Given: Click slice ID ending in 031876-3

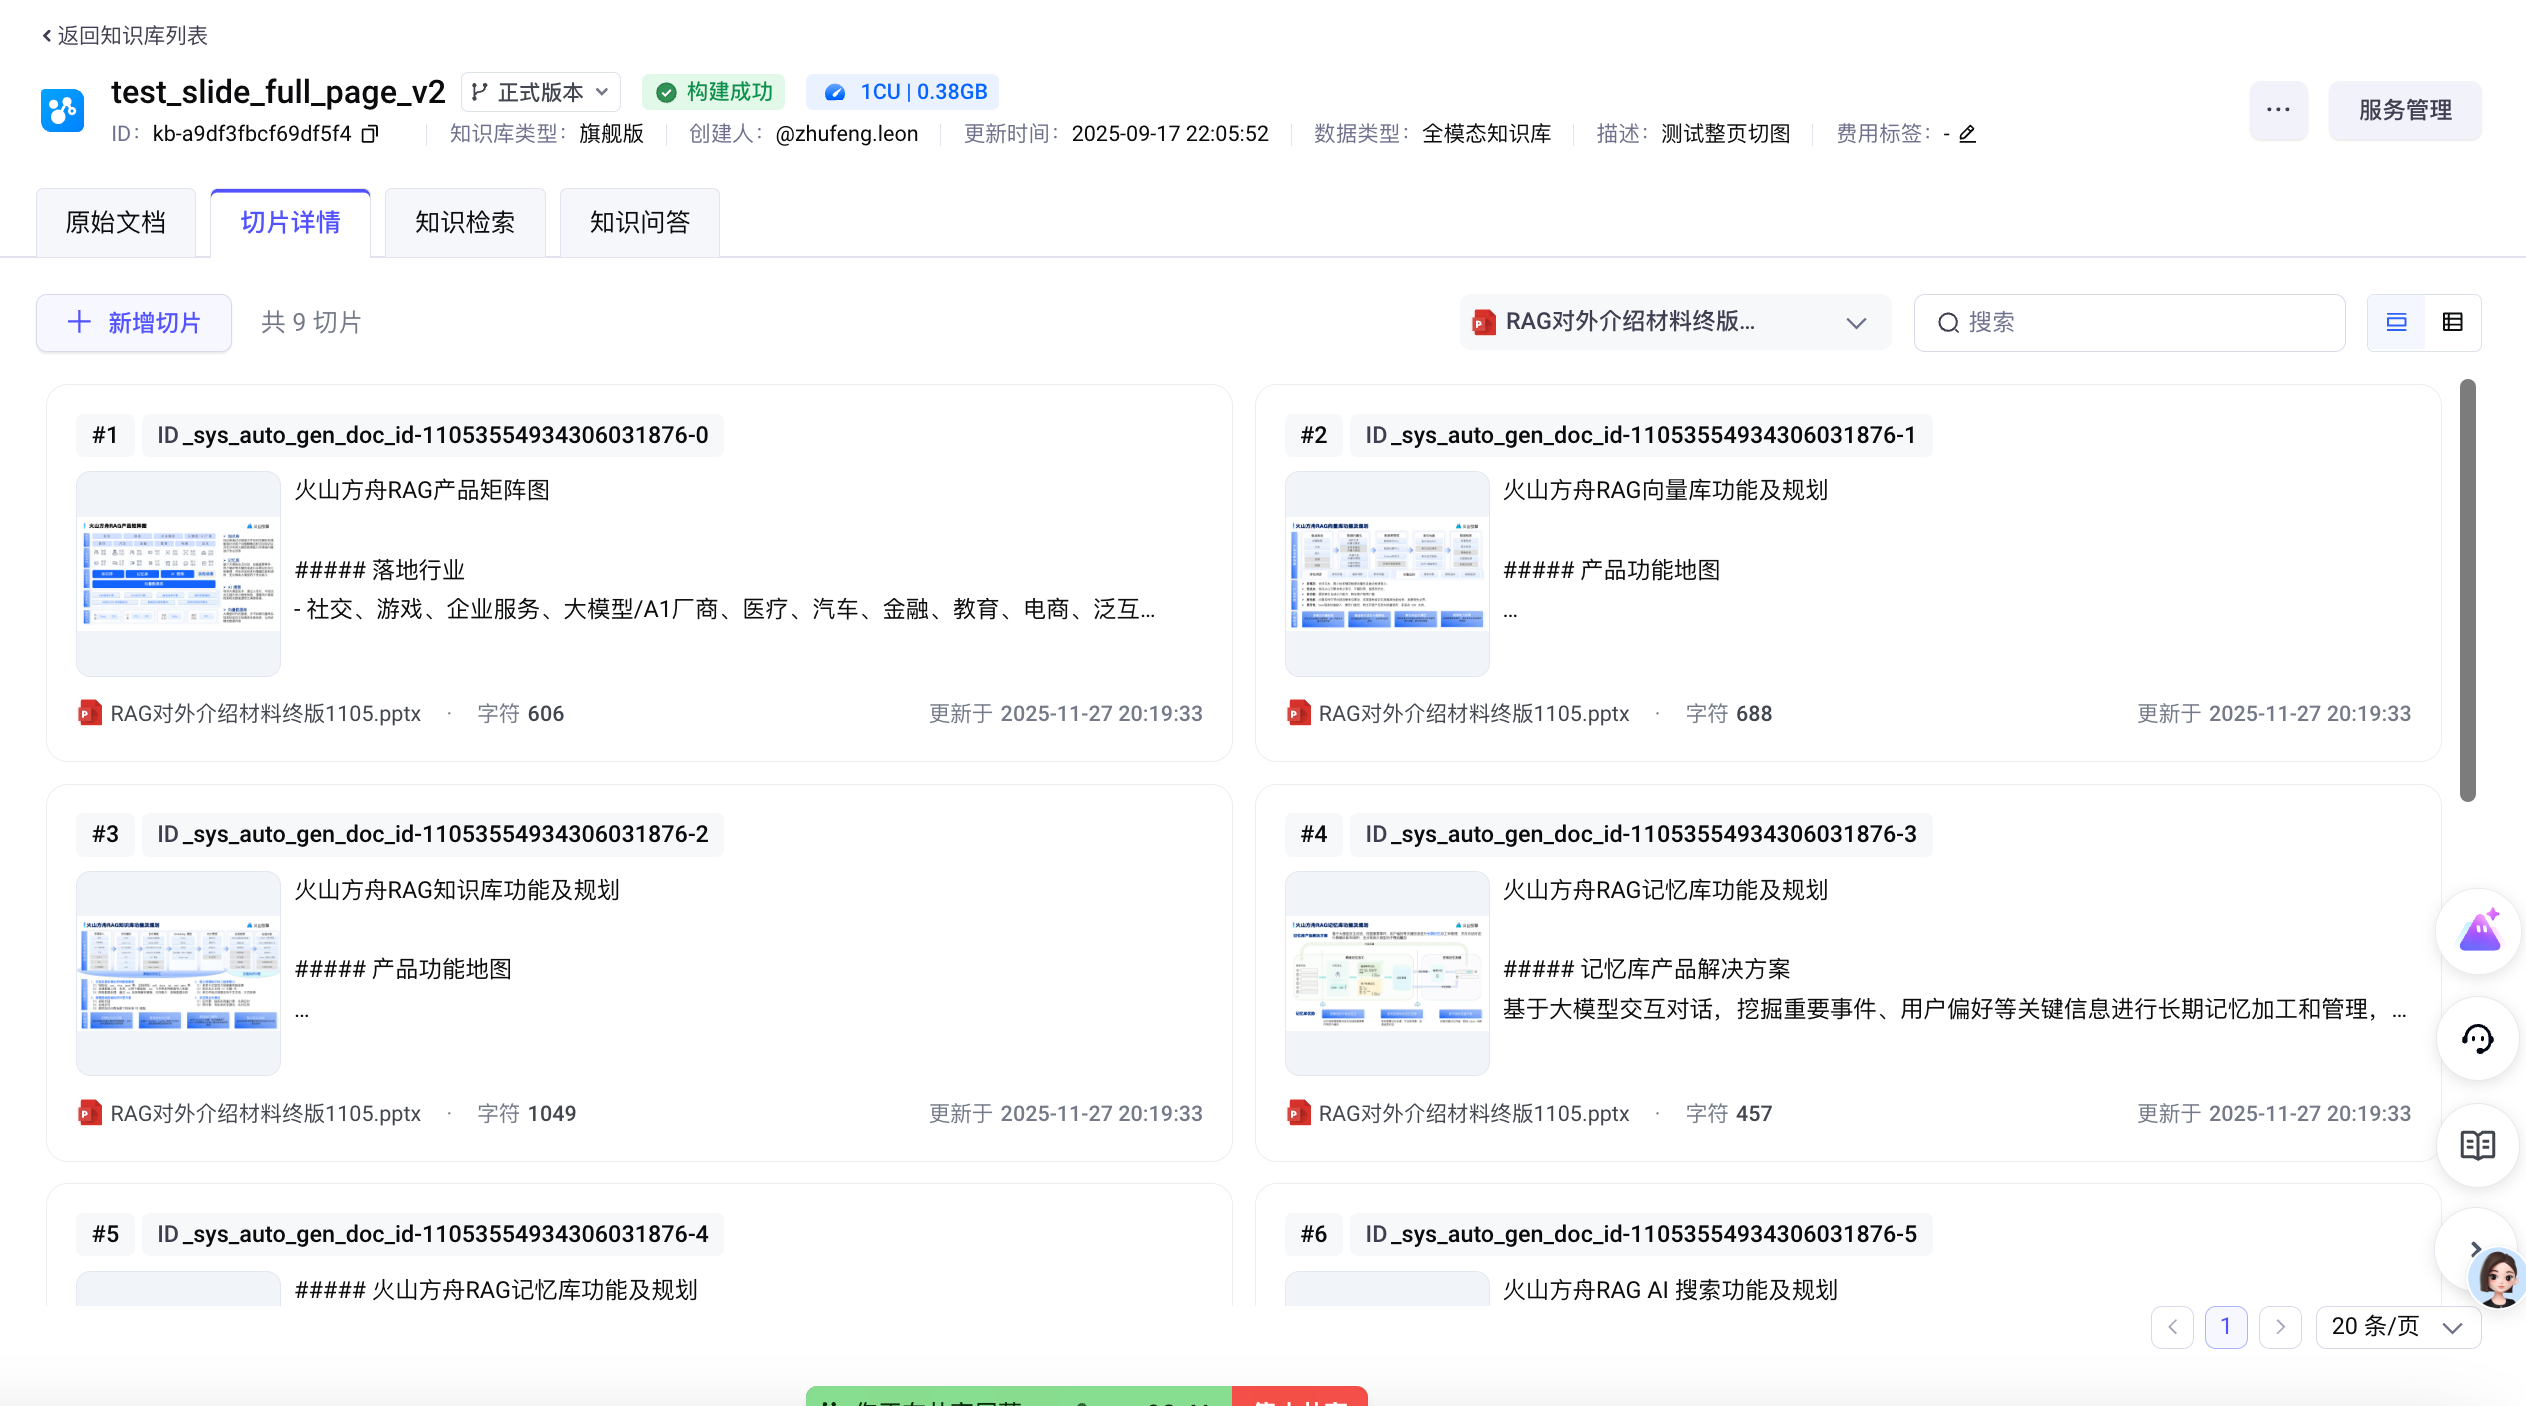Looking at the screenshot, I should [x=1641, y=834].
